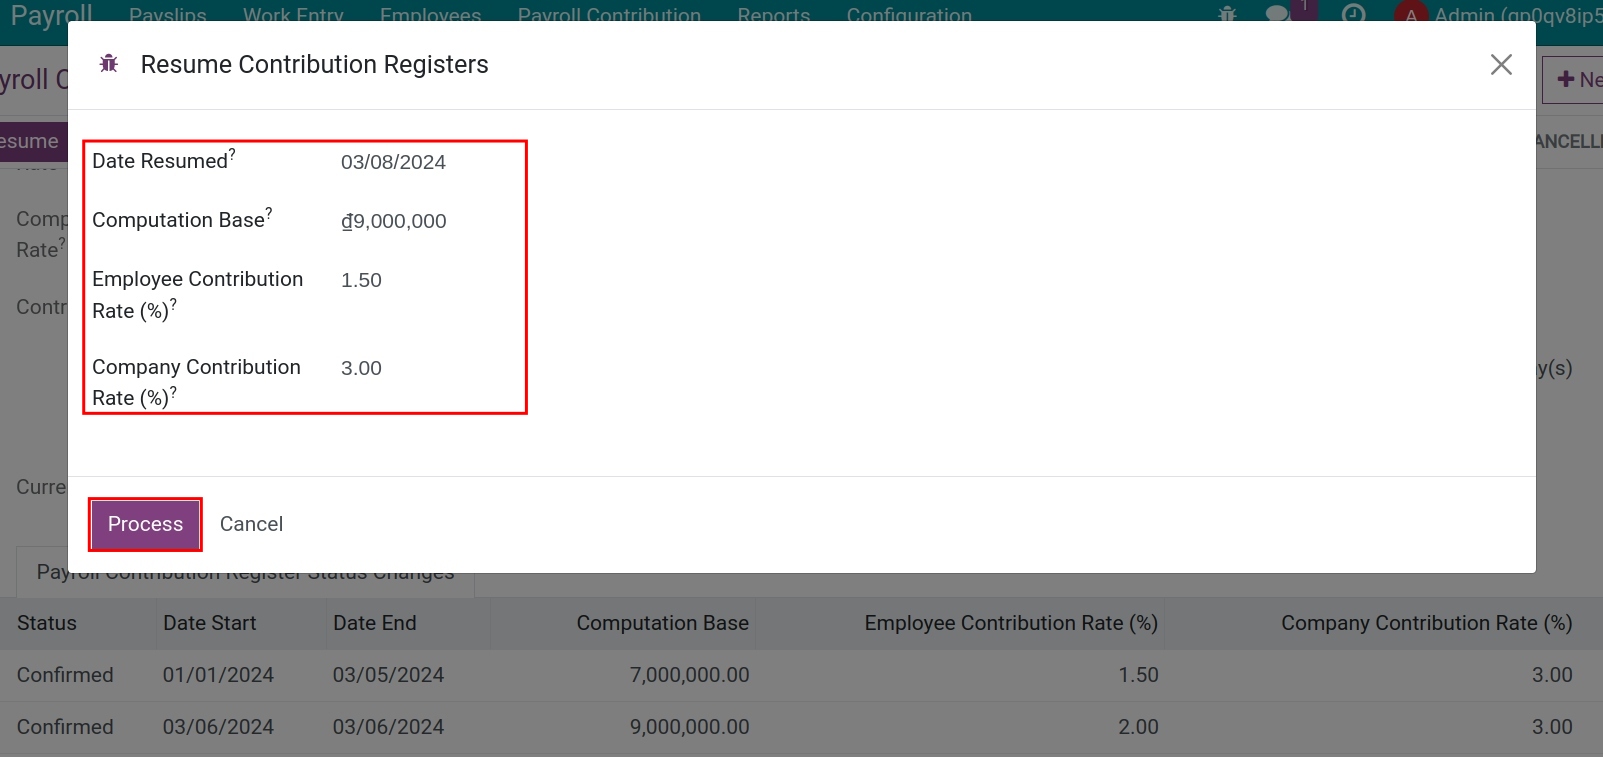
Task: Close the Resume Contribution Registers dialog
Action: click(x=1500, y=65)
